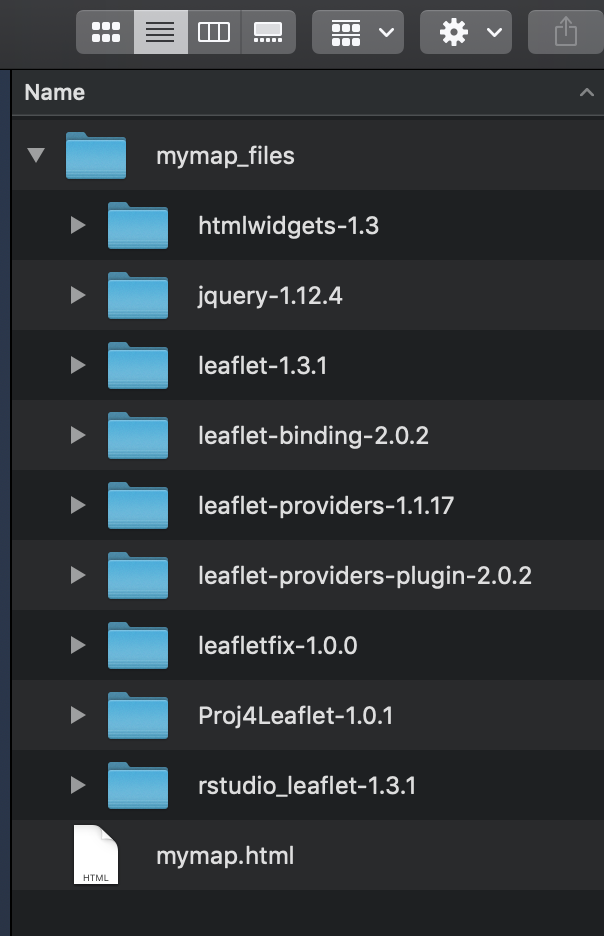
Task: Select the Proj4Leaflet-1.0.1 folder icon
Action: (x=138, y=715)
